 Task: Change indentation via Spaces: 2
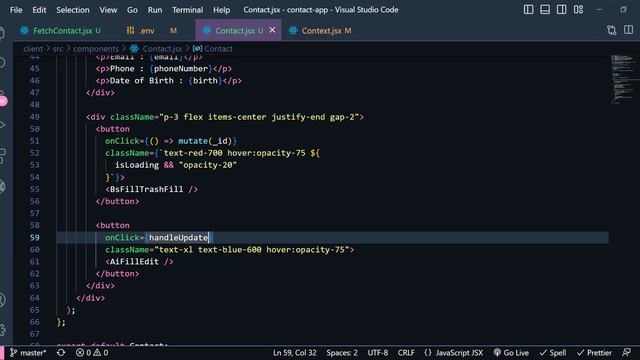(342, 353)
